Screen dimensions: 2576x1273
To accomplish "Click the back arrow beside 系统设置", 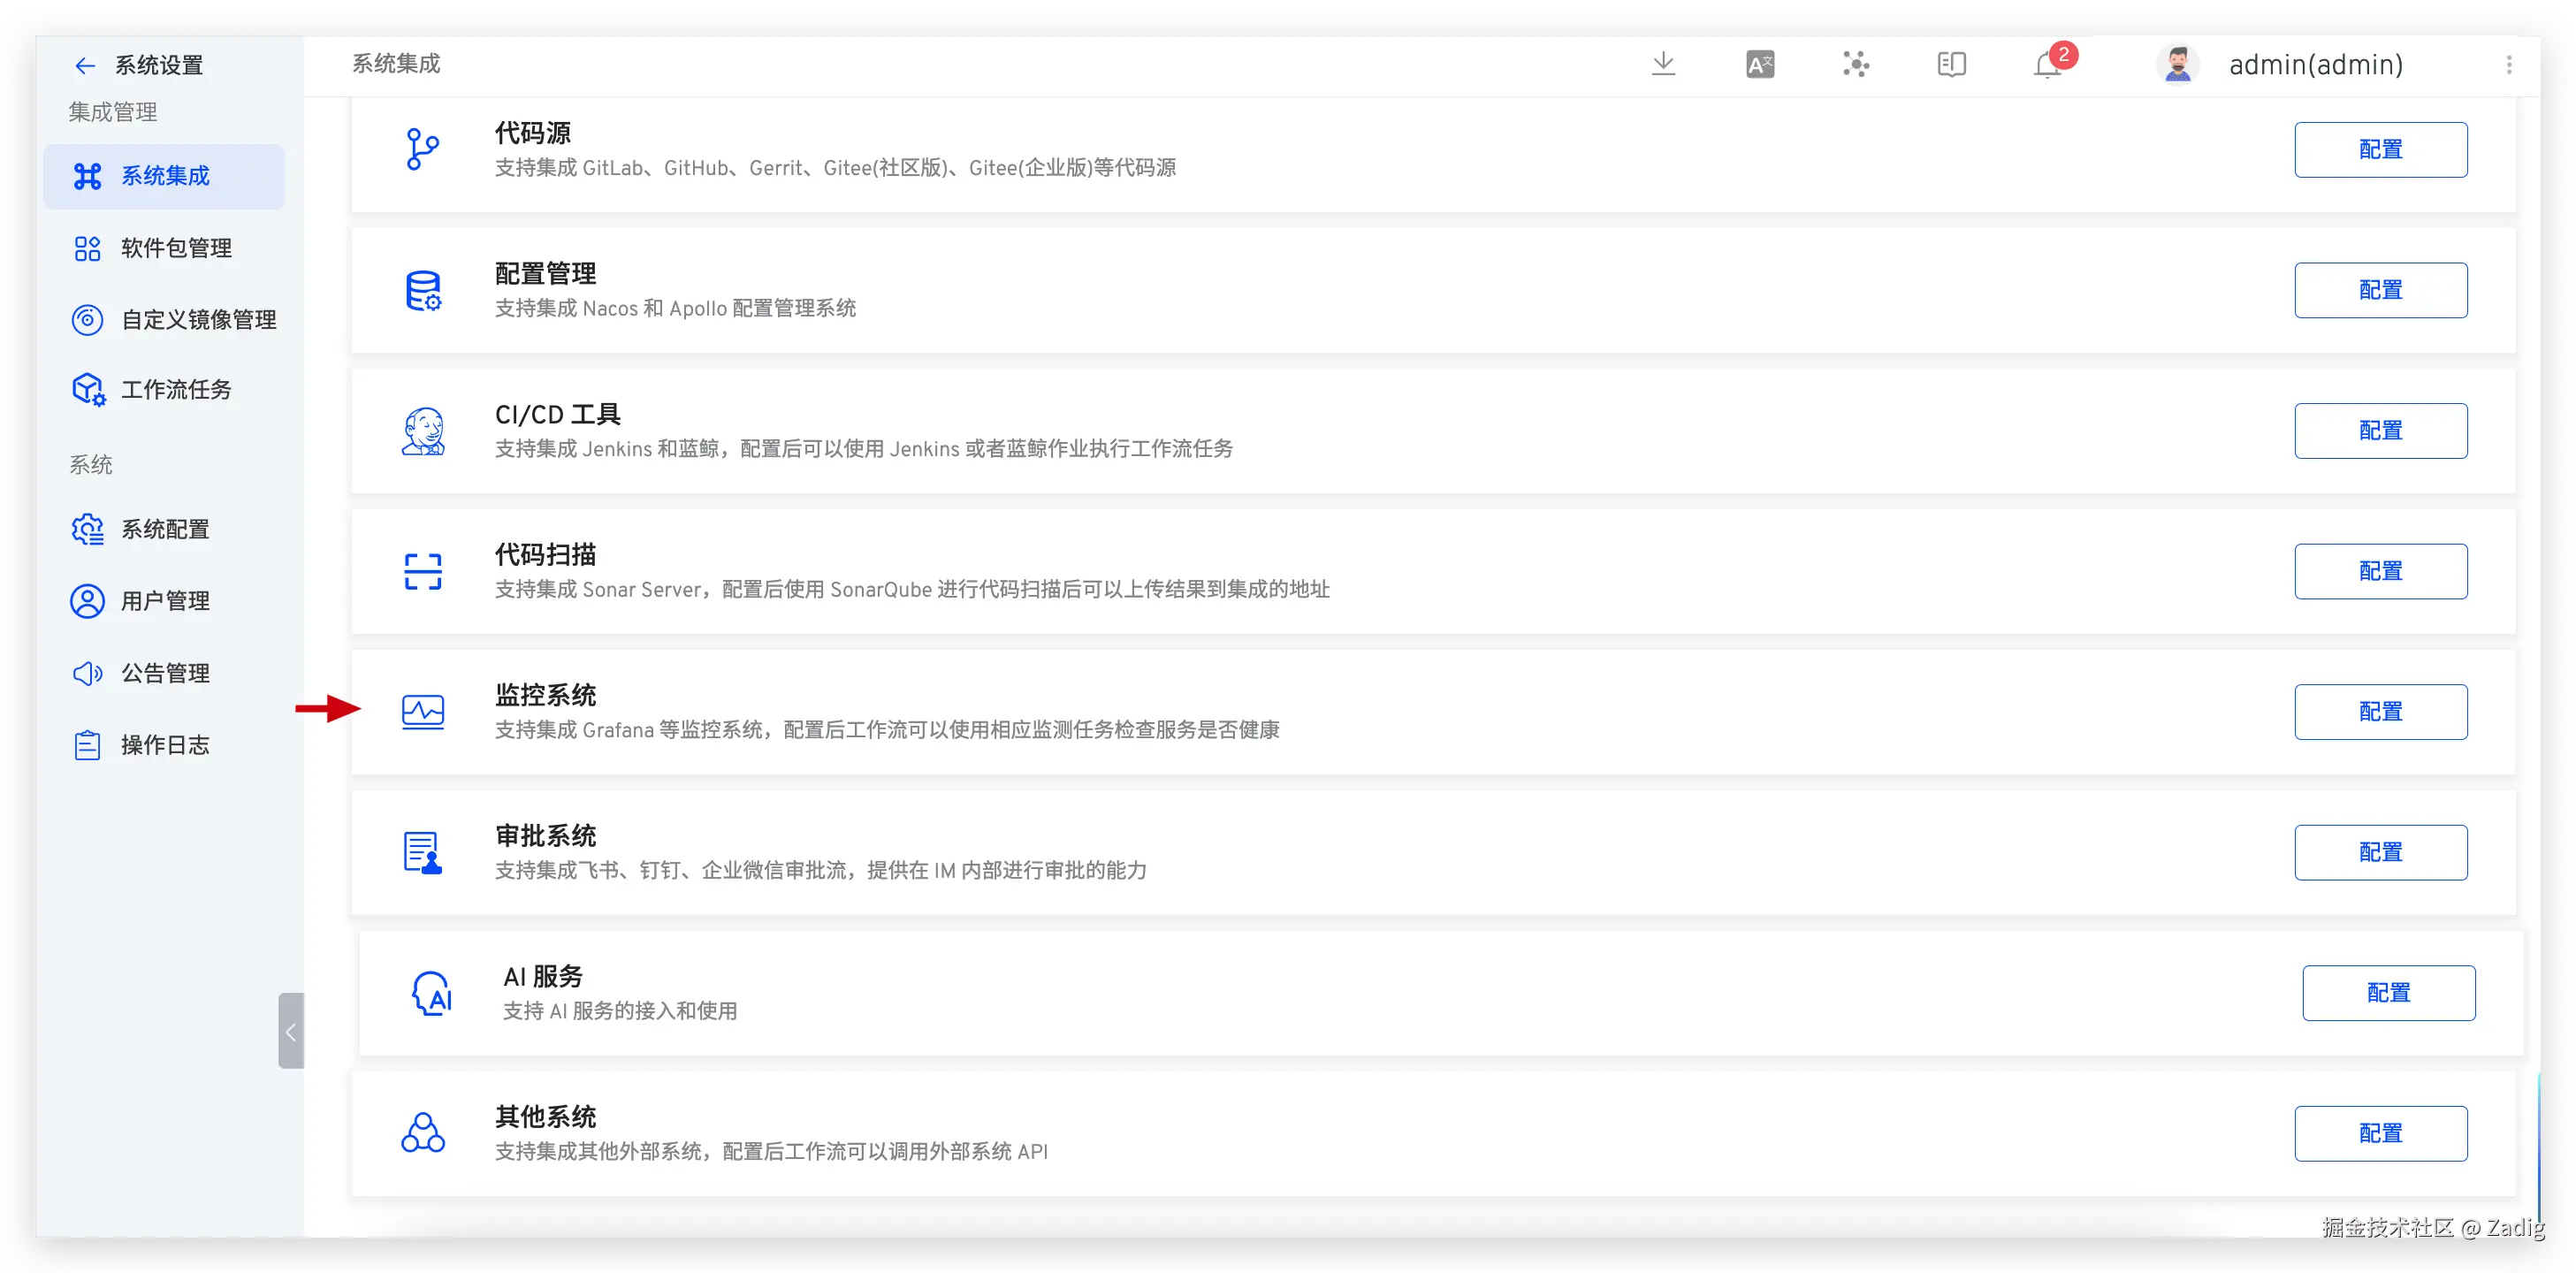I will (x=85, y=66).
